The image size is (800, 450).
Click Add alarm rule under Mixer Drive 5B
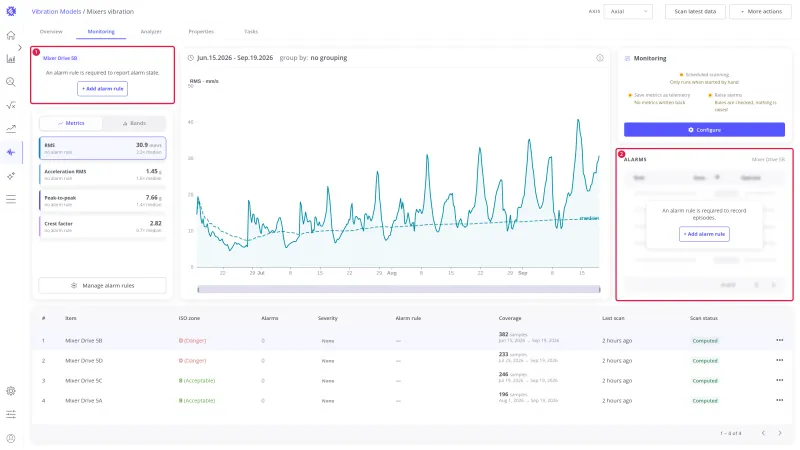coord(103,89)
